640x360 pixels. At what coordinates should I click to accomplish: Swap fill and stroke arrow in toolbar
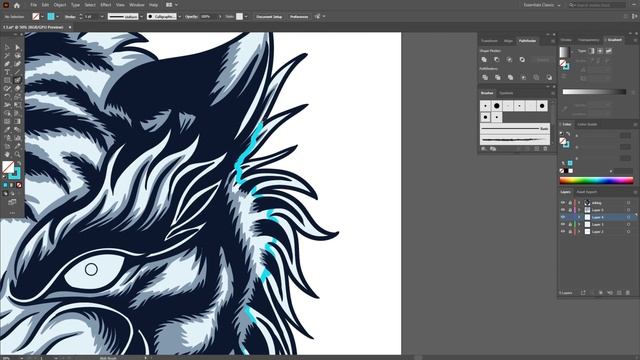19,164
